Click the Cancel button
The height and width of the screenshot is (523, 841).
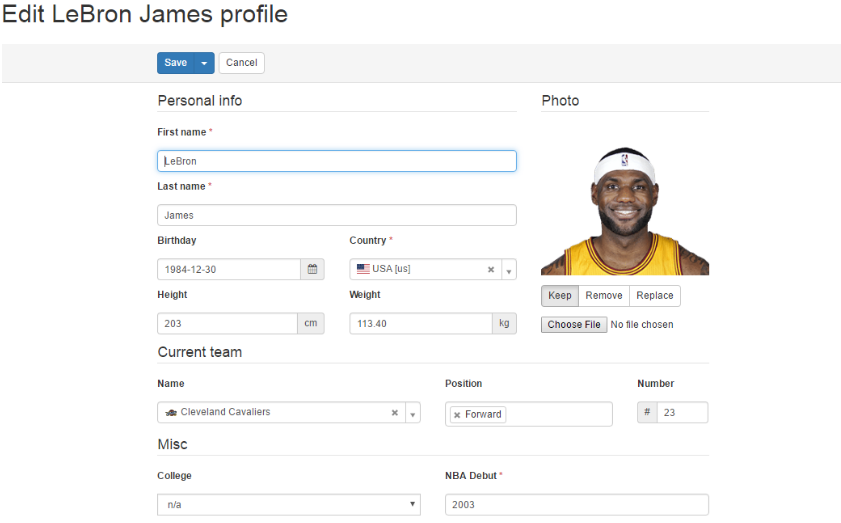(x=241, y=63)
